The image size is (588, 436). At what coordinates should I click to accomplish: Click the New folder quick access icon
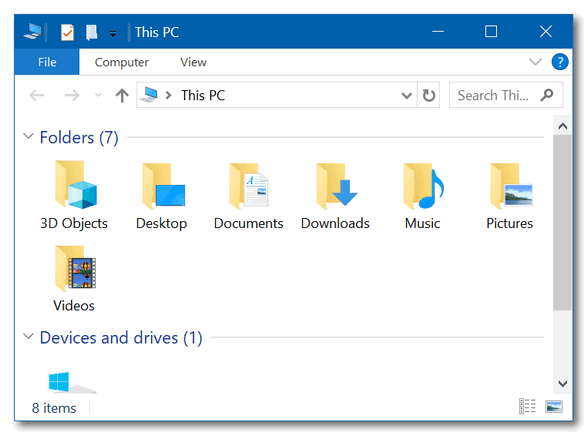[x=92, y=33]
